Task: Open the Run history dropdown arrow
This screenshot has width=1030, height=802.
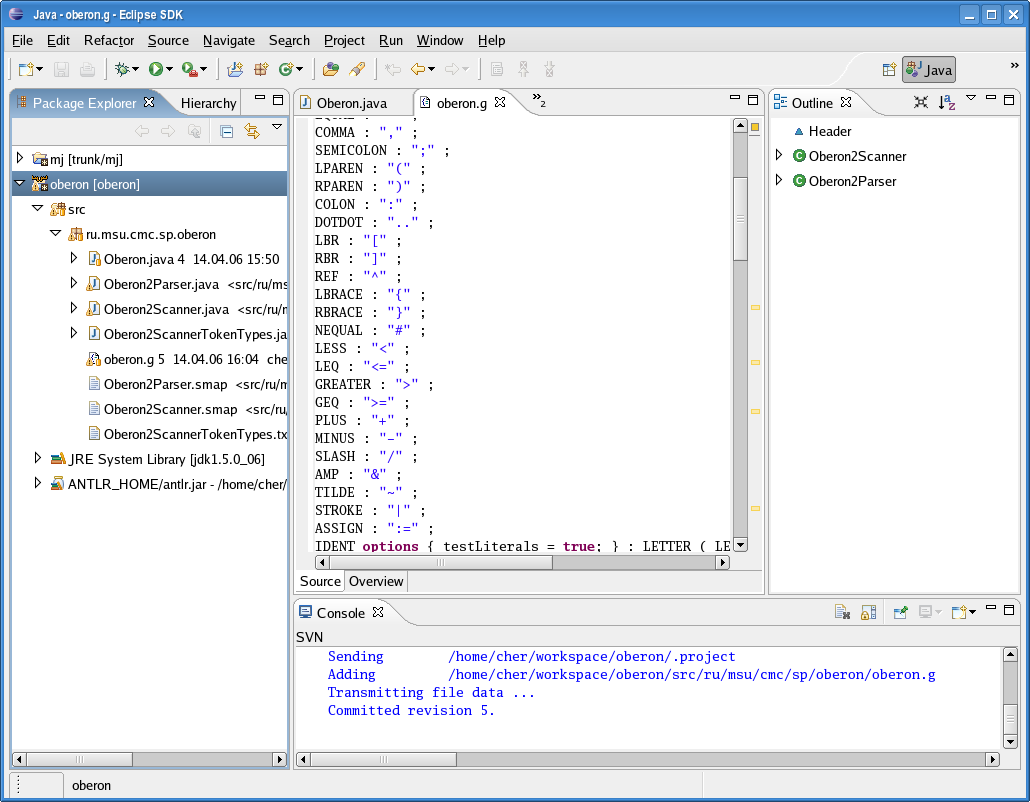Action: [169, 69]
